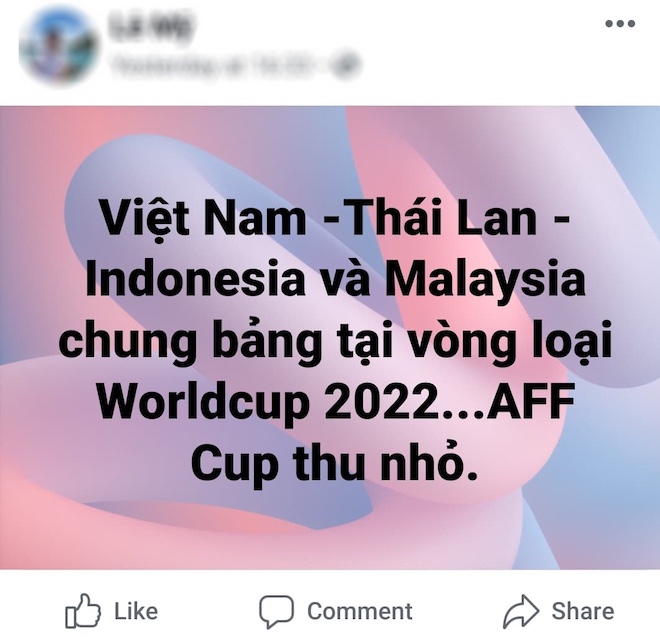Click the thumbs-up Like icon
This screenshot has width=660, height=638.
tap(83, 611)
